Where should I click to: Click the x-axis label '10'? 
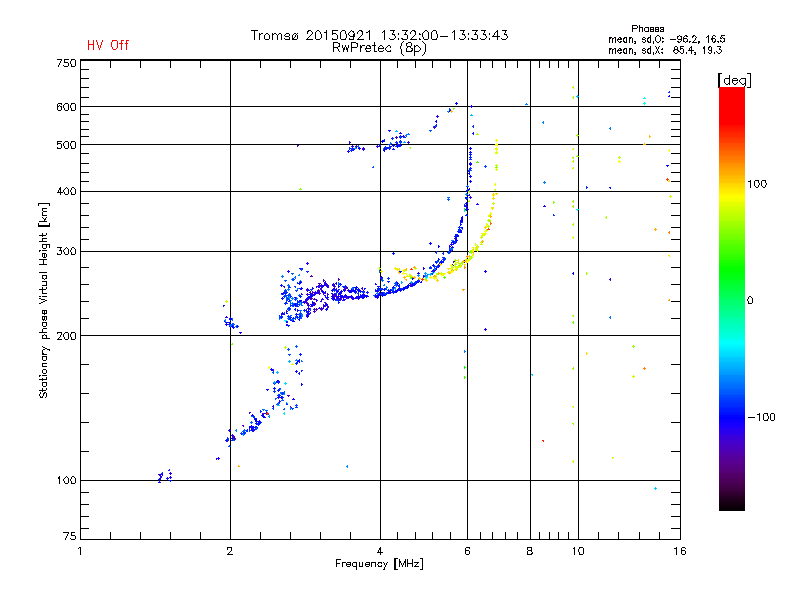click(578, 551)
